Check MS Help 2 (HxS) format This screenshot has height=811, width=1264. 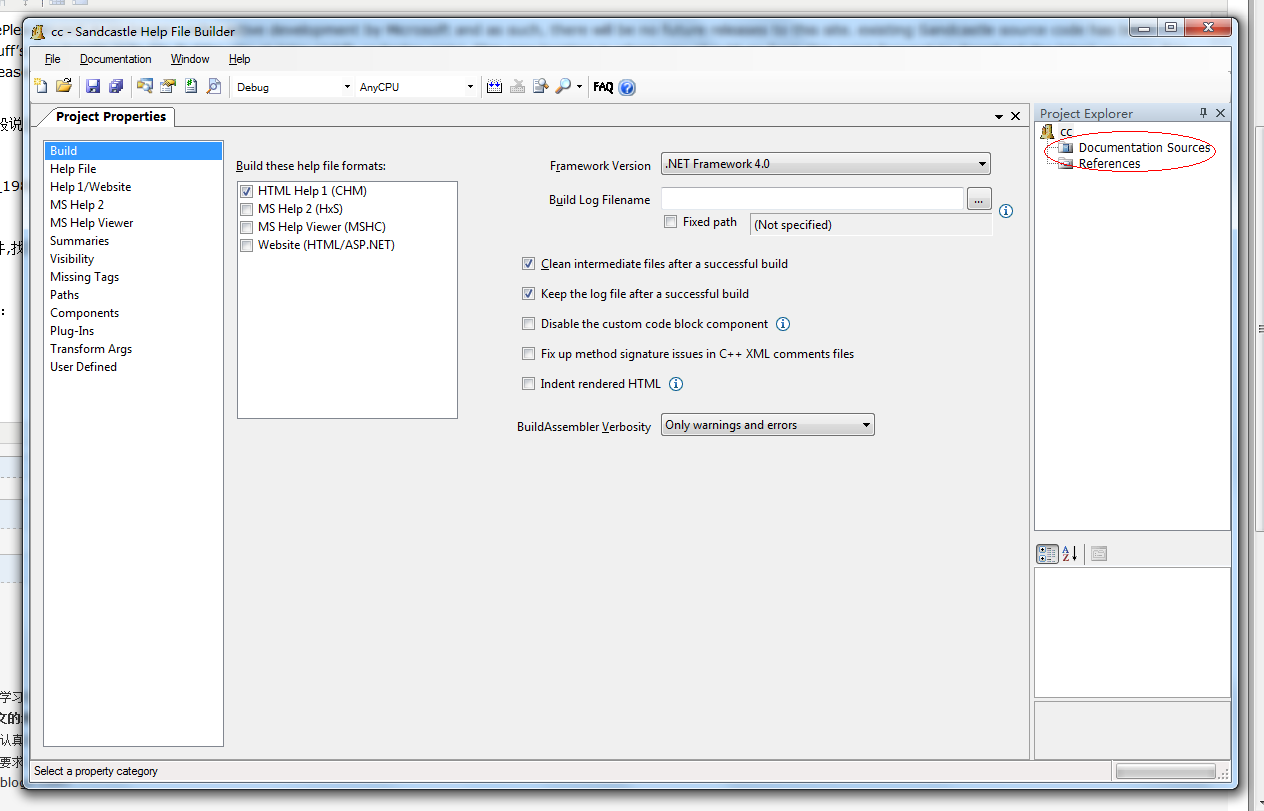(x=246, y=209)
